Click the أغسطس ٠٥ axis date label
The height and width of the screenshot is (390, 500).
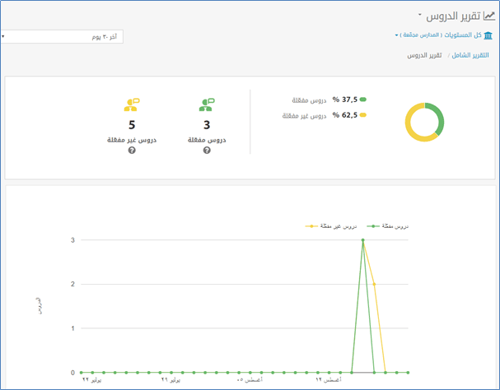(250, 380)
